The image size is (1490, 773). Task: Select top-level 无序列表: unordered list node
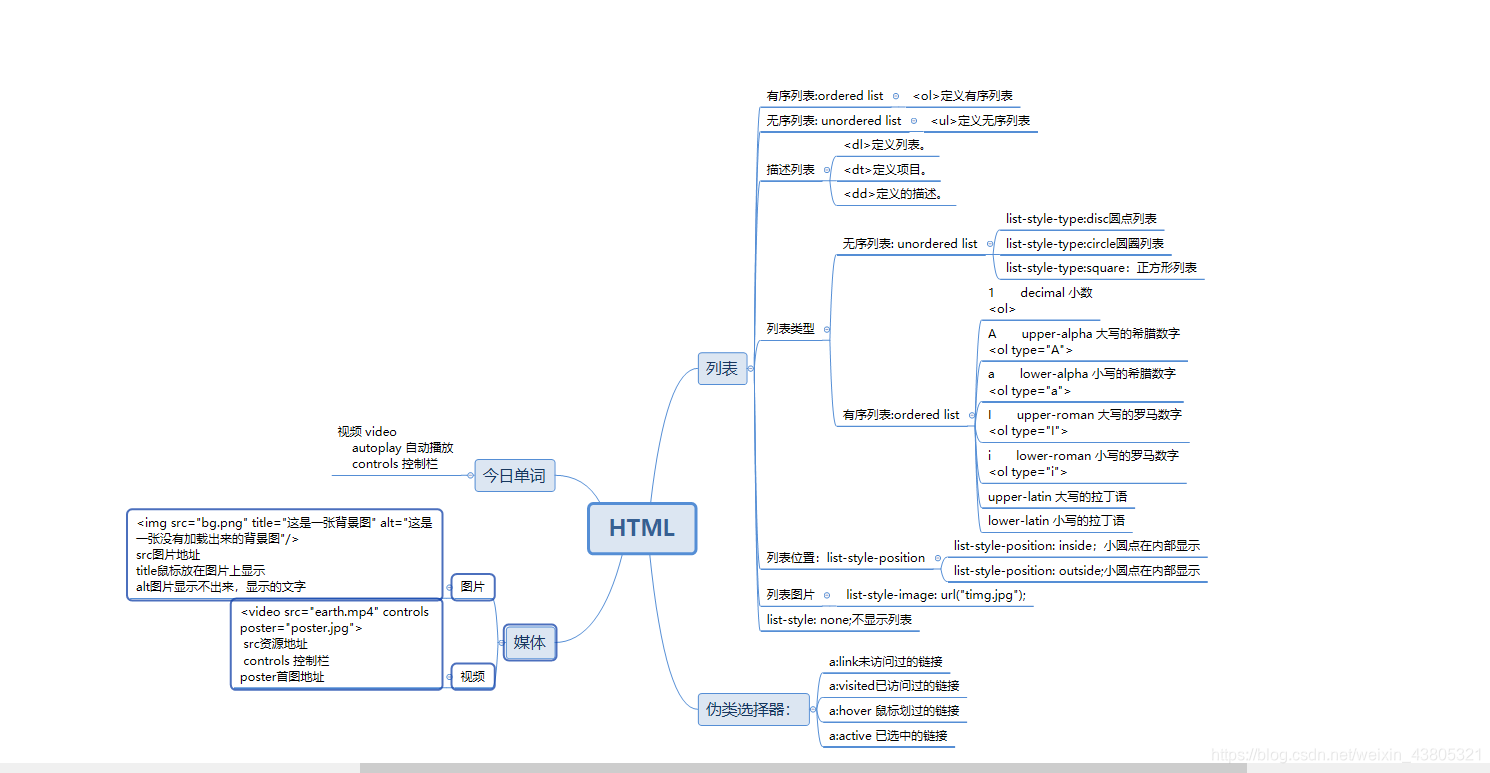tap(834, 121)
